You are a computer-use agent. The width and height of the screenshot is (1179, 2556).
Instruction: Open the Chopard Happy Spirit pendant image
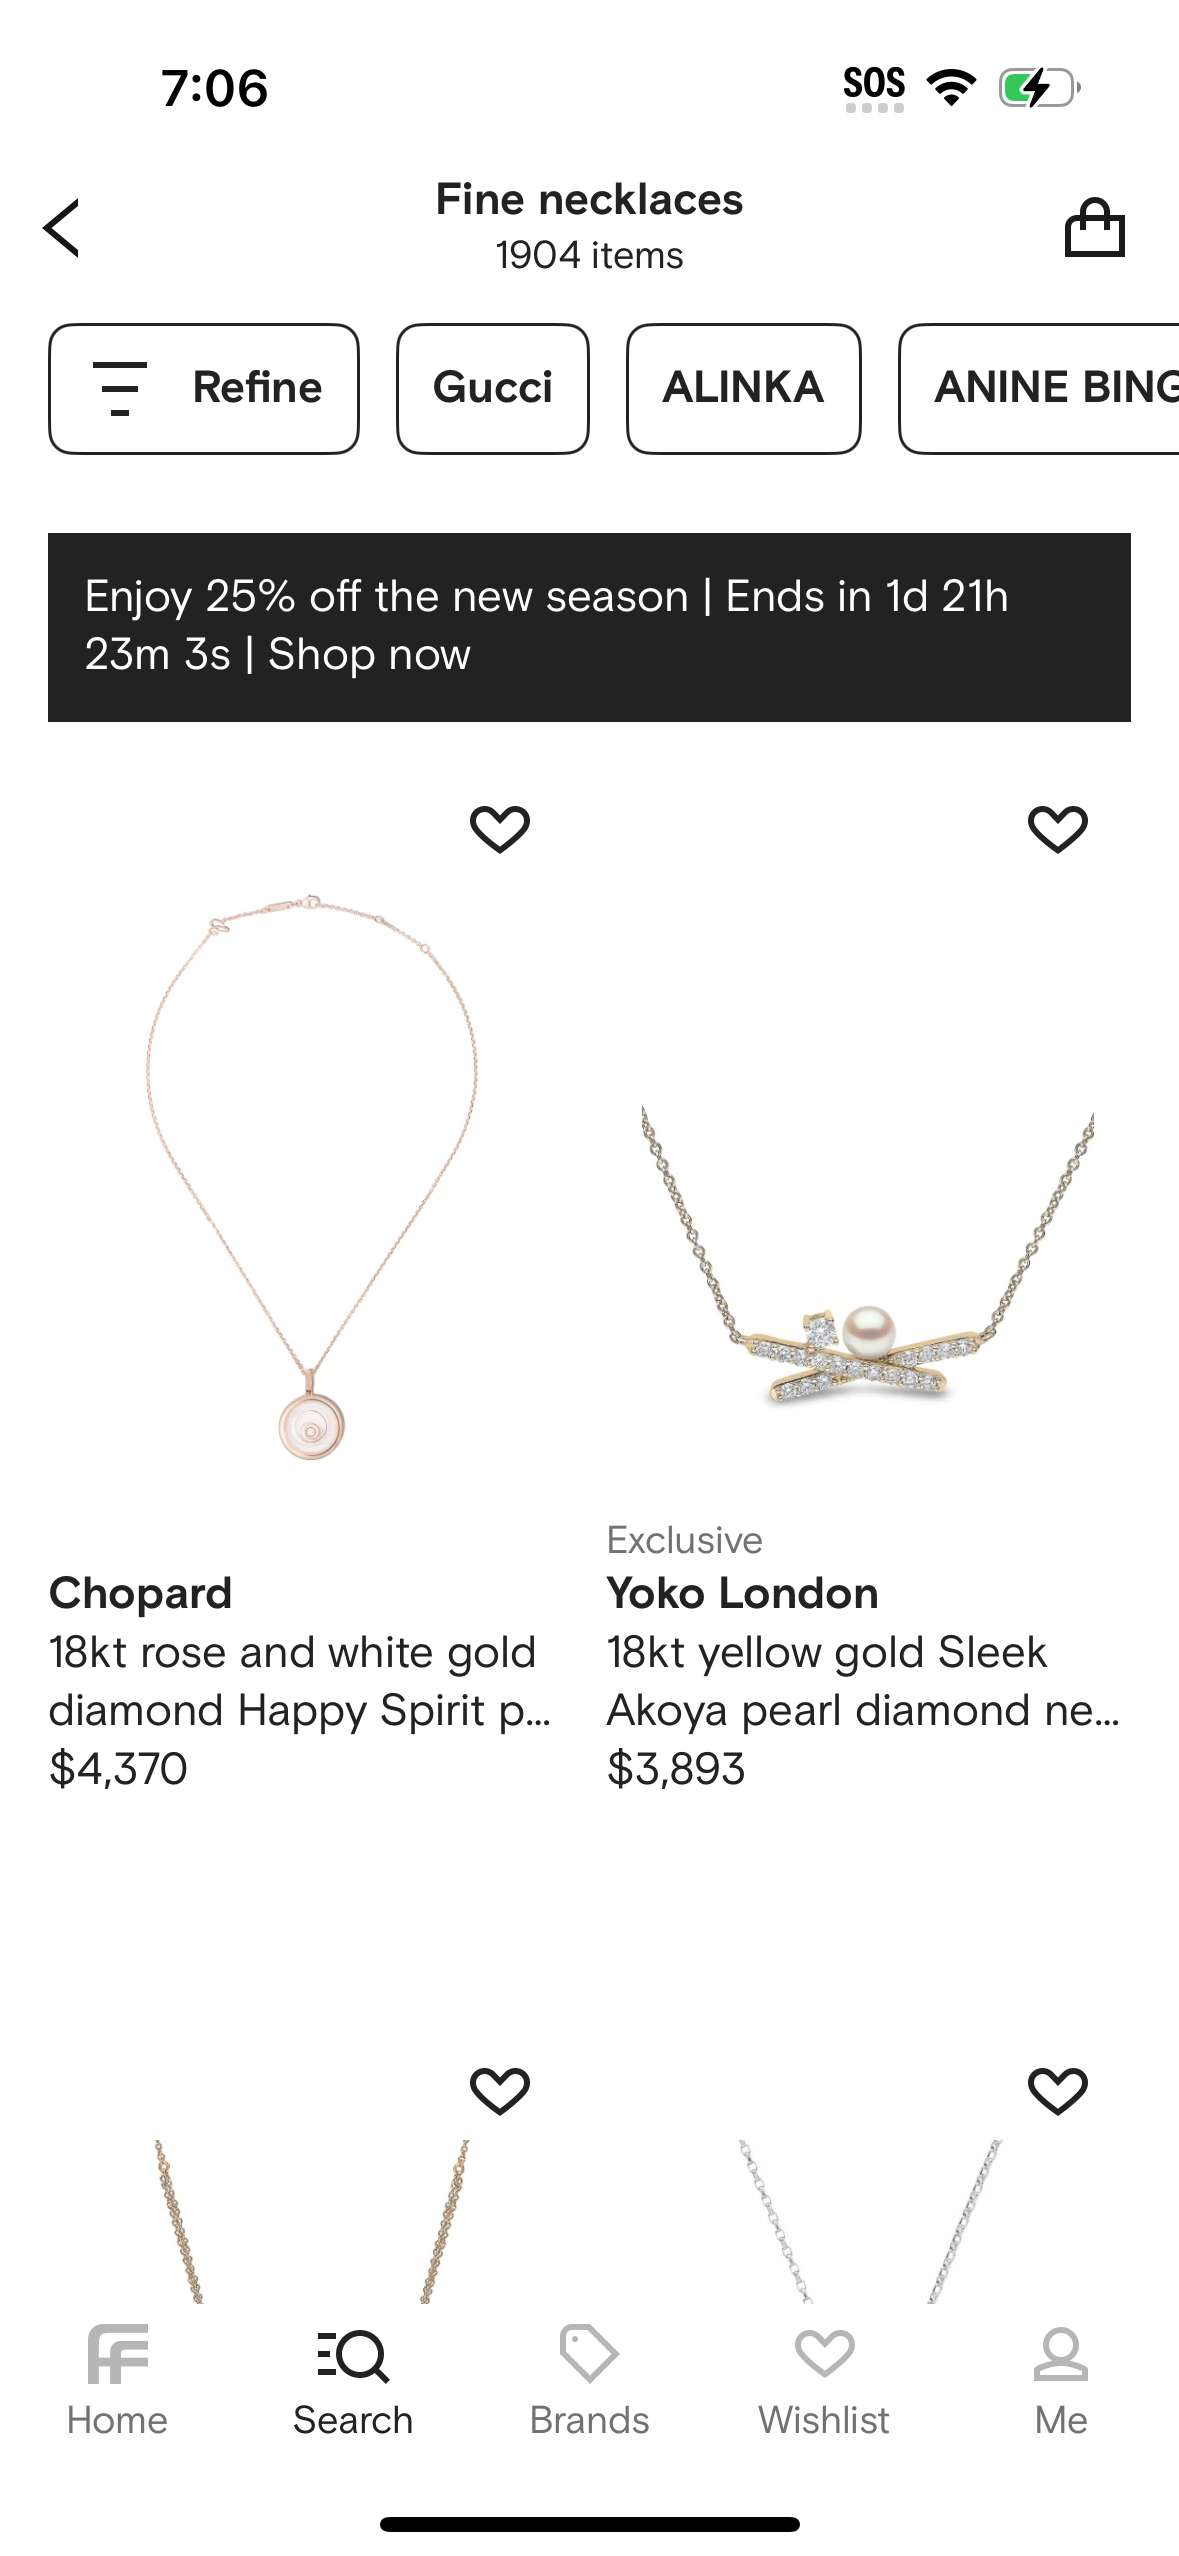311,1180
